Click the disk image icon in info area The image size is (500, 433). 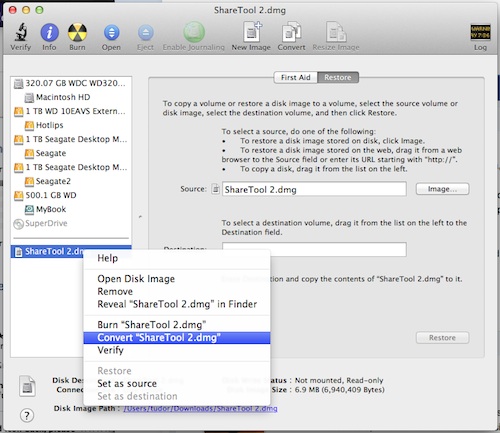pyautogui.click(x=27, y=386)
